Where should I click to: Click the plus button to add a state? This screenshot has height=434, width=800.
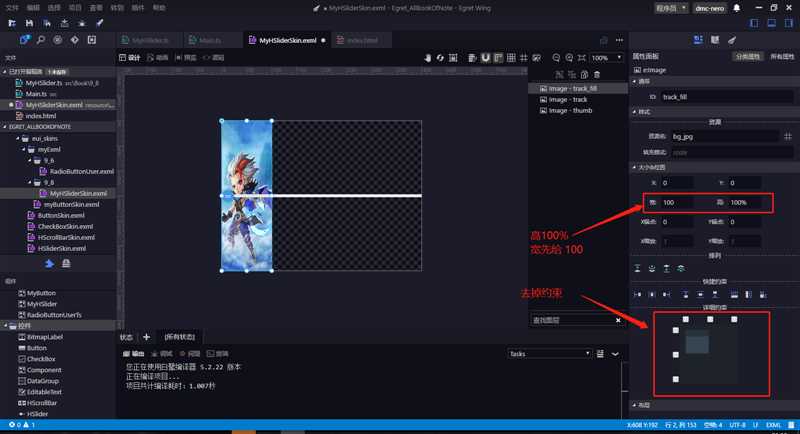click(146, 337)
